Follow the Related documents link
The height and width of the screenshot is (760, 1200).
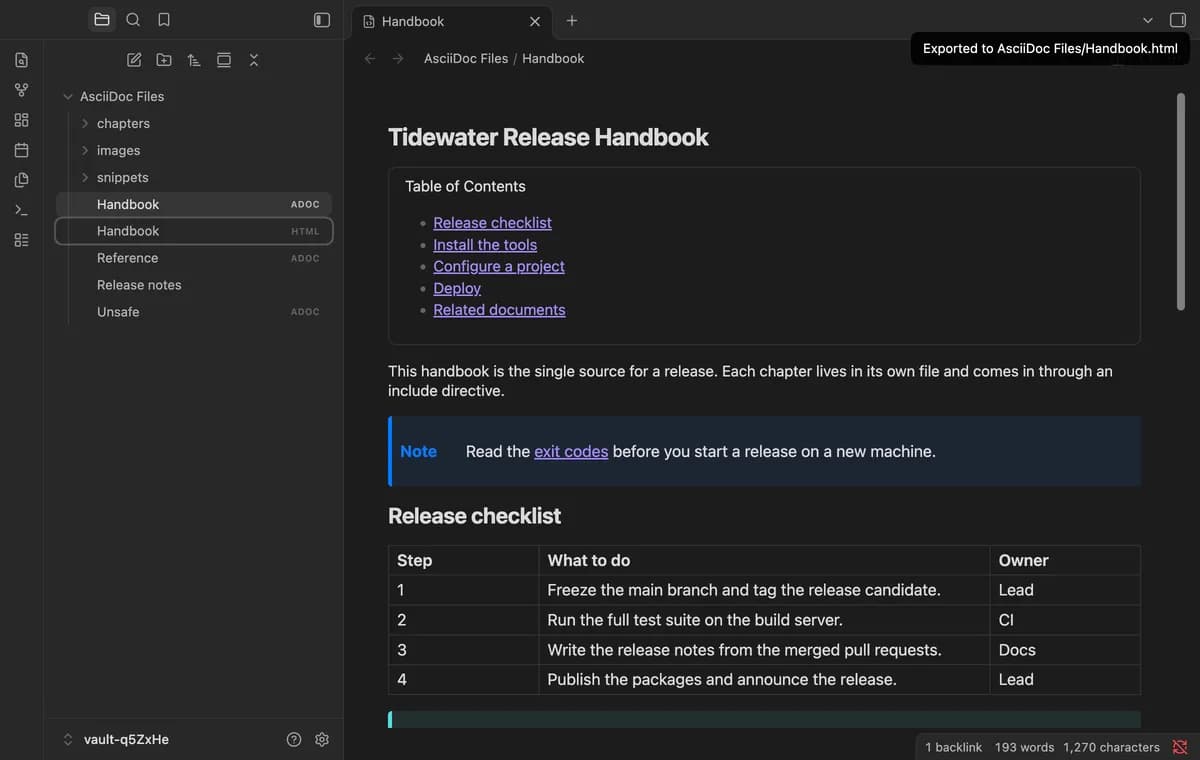(499, 310)
